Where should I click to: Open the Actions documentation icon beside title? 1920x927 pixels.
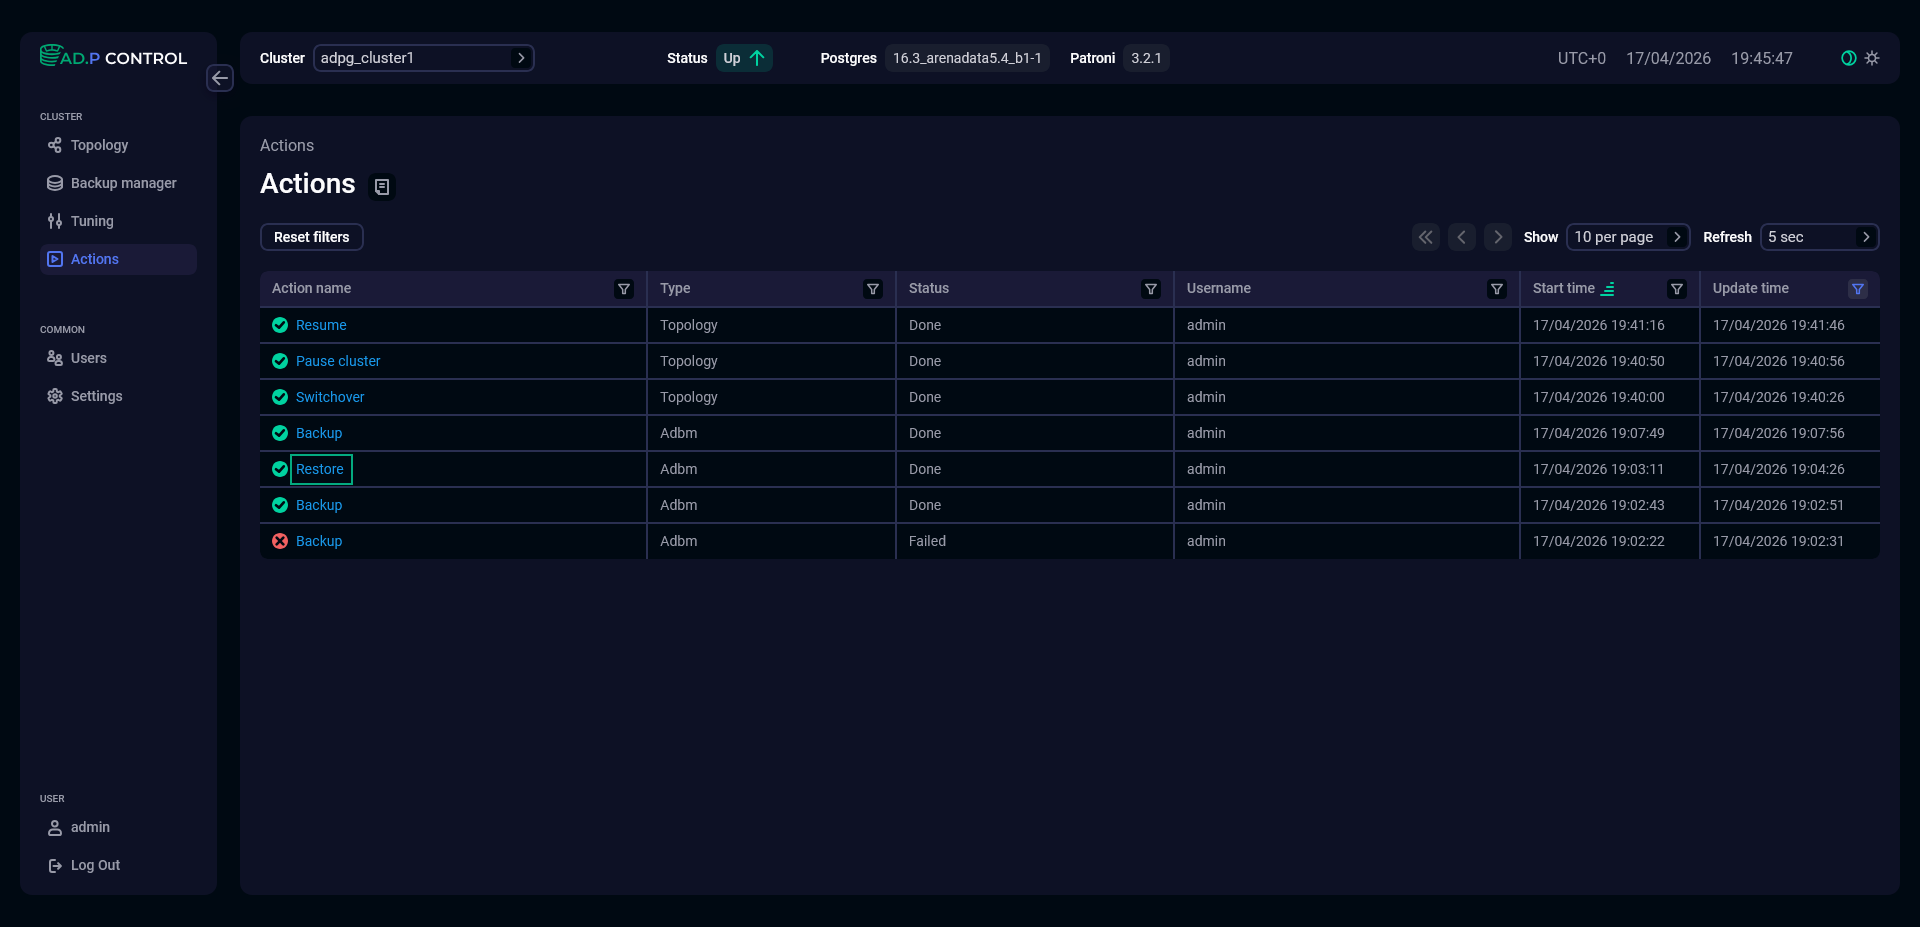tap(382, 187)
